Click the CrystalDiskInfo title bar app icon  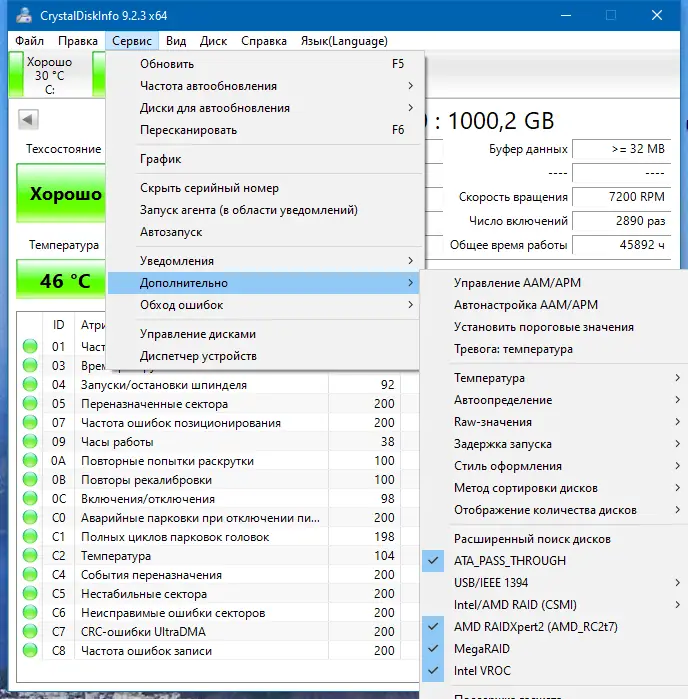coord(24,15)
